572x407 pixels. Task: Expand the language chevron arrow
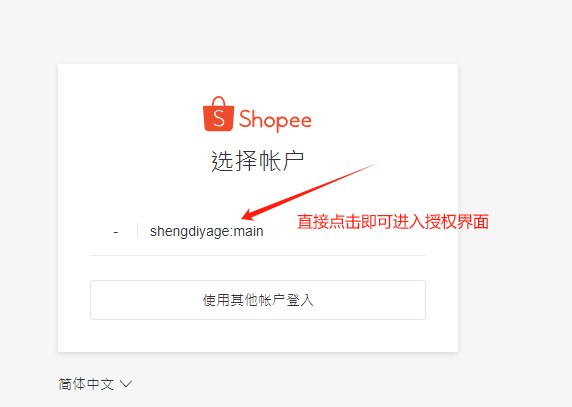pos(126,384)
